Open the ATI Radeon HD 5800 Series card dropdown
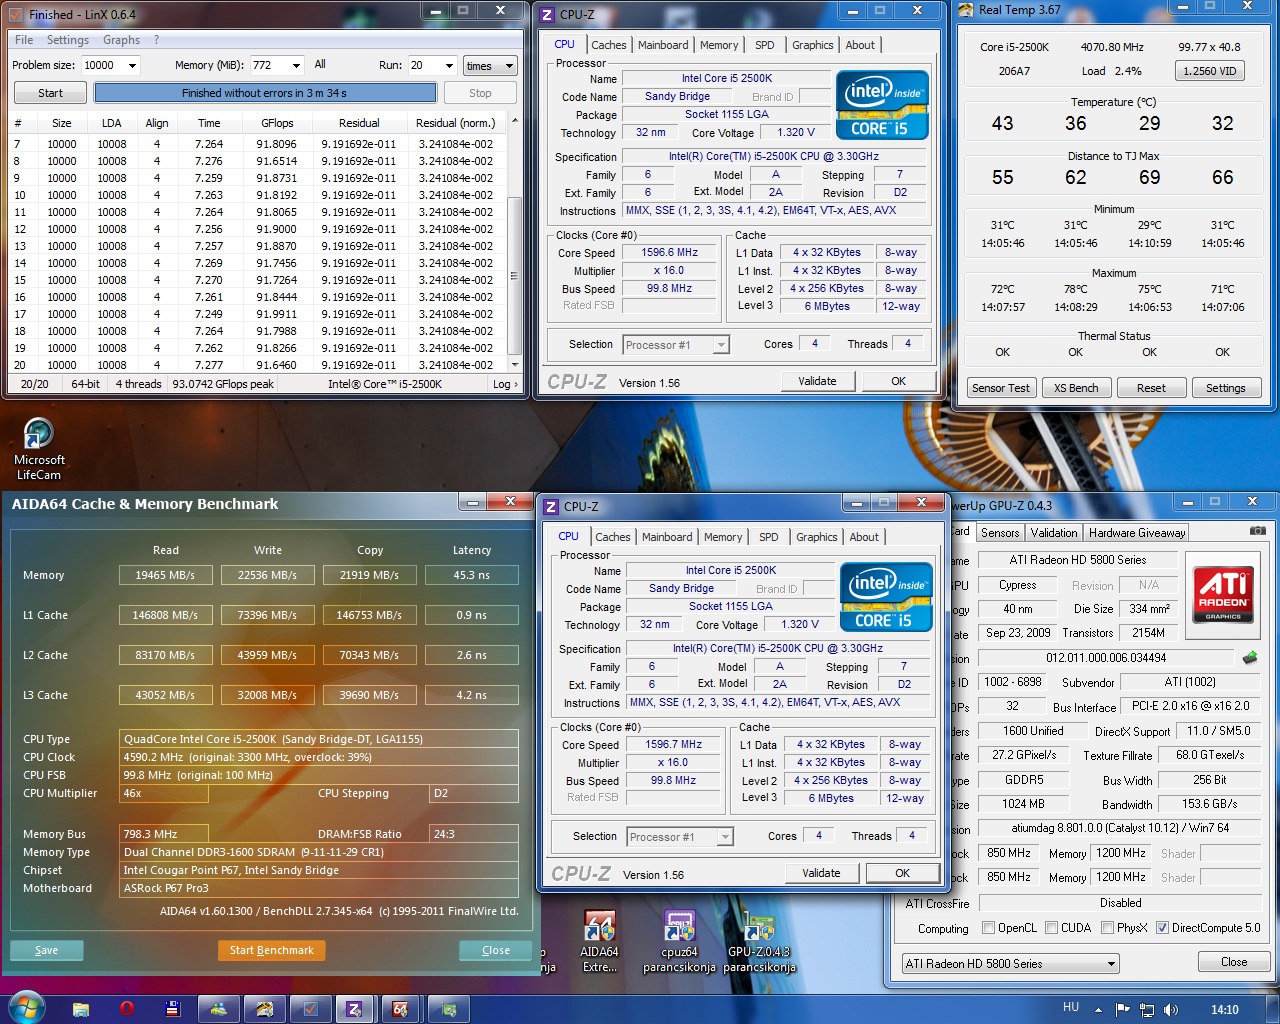The width and height of the screenshot is (1280, 1024). pos(1010,964)
